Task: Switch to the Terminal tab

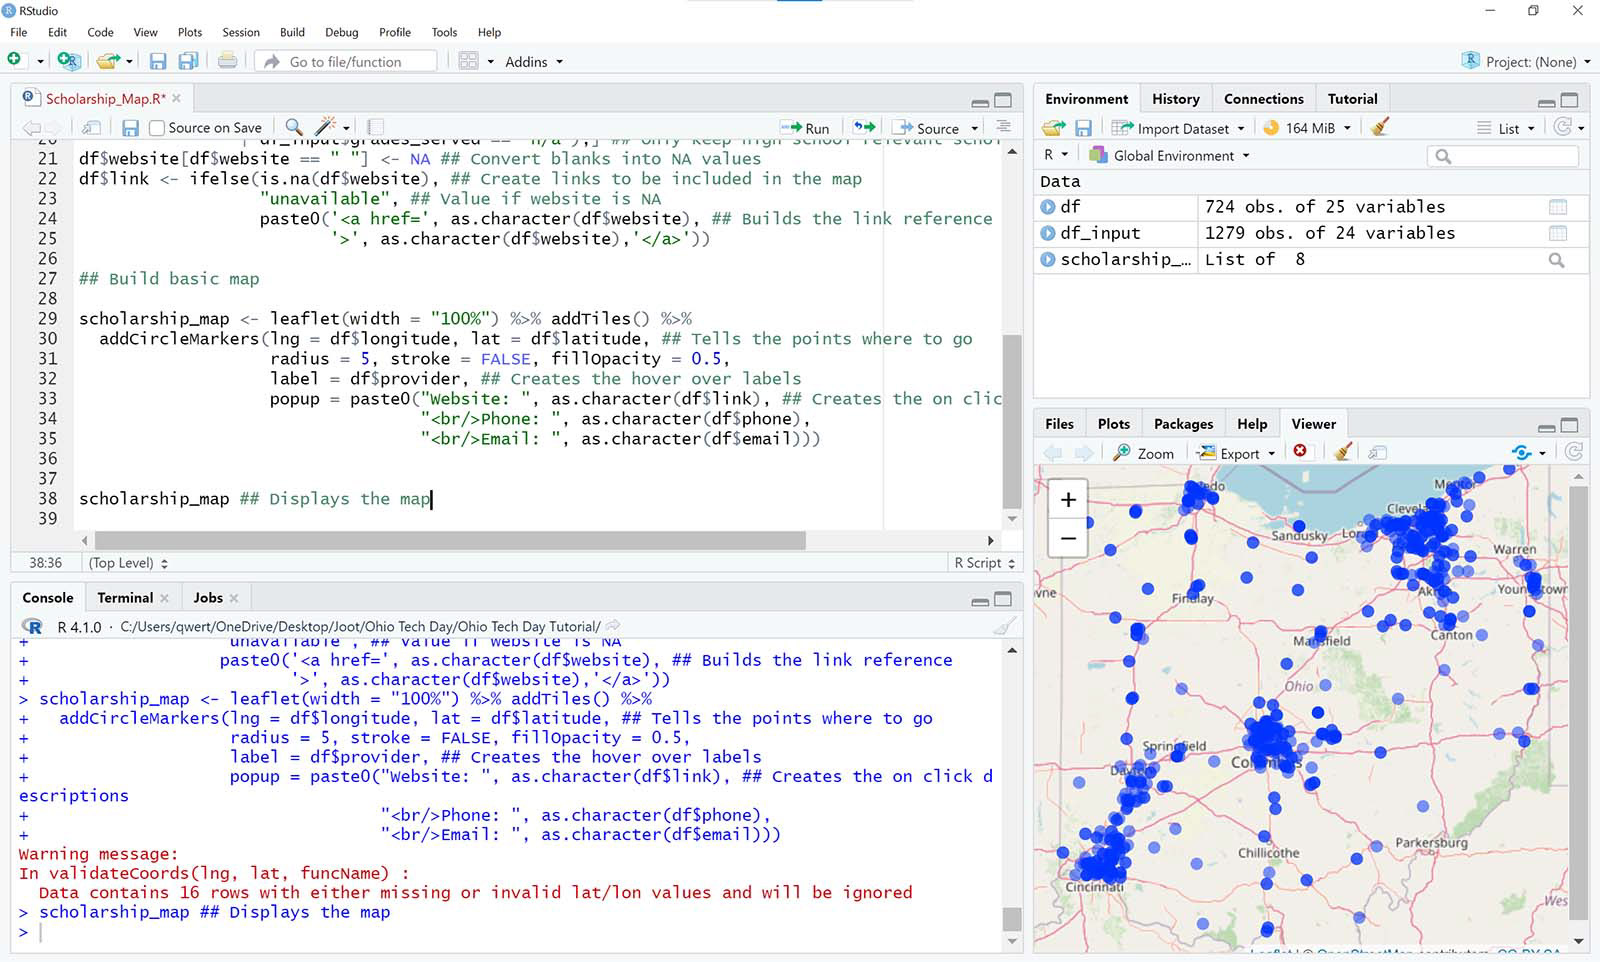Action: pos(125,598)
